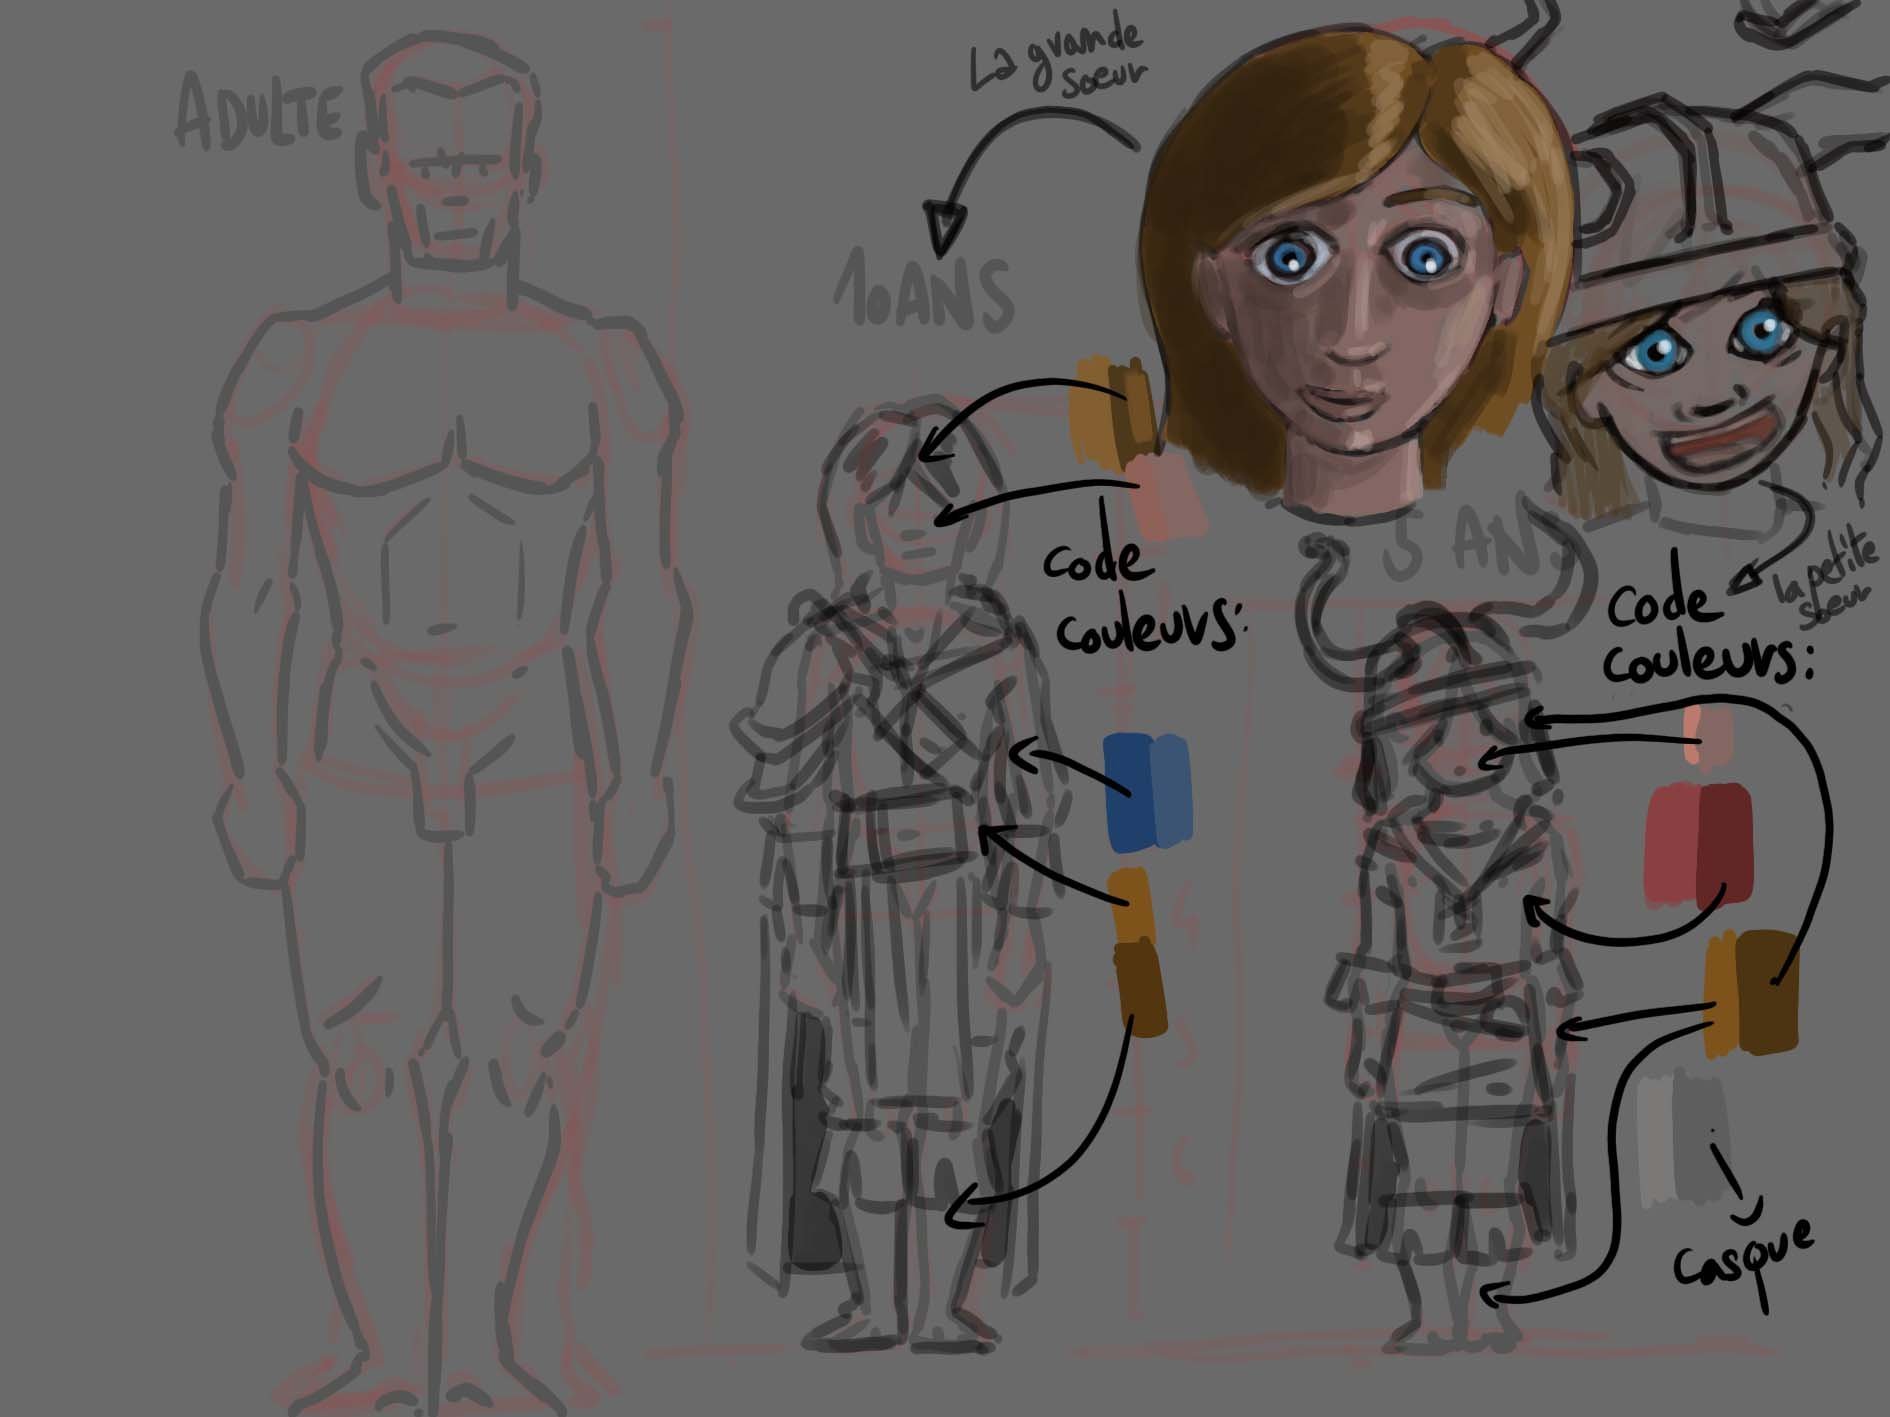The height and width of the screenshot is (1417, 1890).
Task: Pick the lighter blue color swatch
Action: click(1171, 790)
